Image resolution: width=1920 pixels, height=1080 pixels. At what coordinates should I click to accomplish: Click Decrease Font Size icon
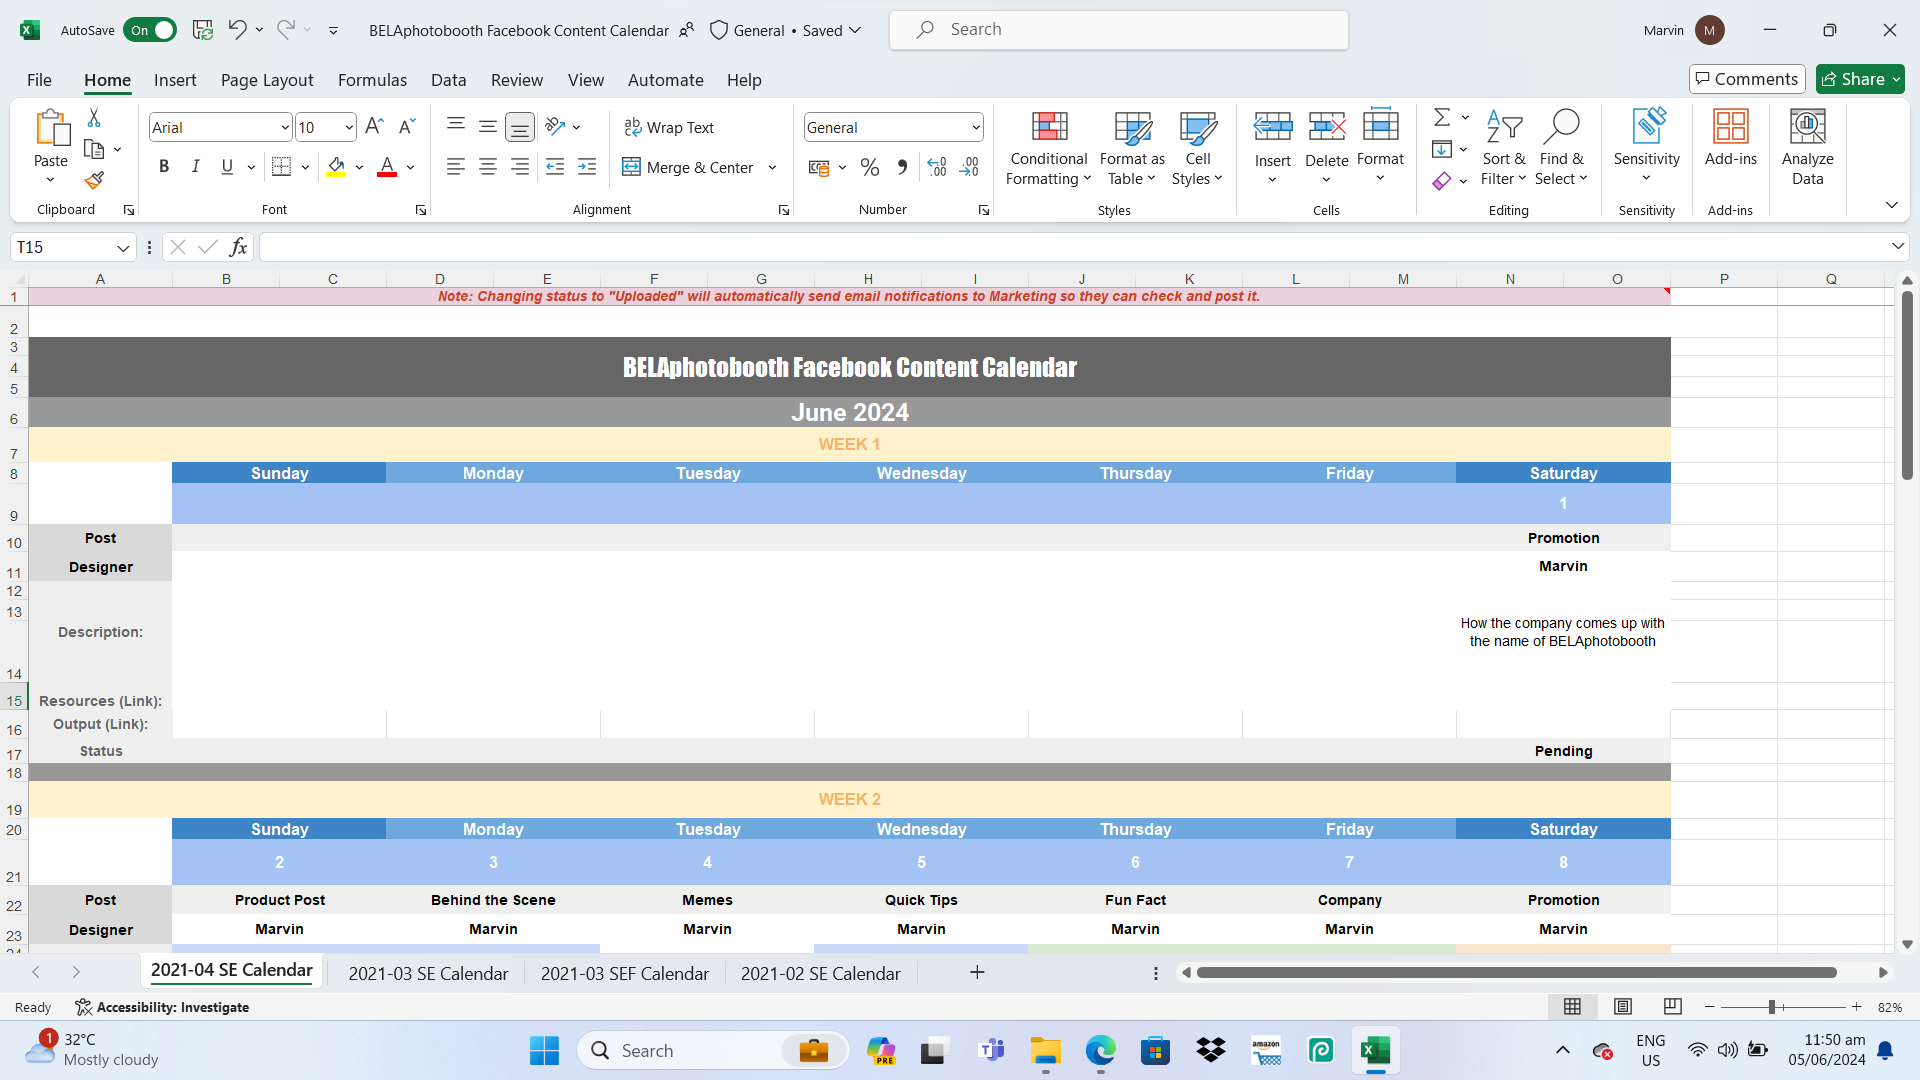406,127
